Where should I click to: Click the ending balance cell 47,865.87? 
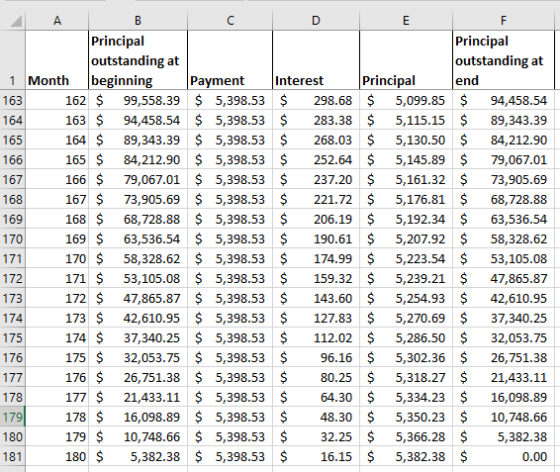(503, 278)
